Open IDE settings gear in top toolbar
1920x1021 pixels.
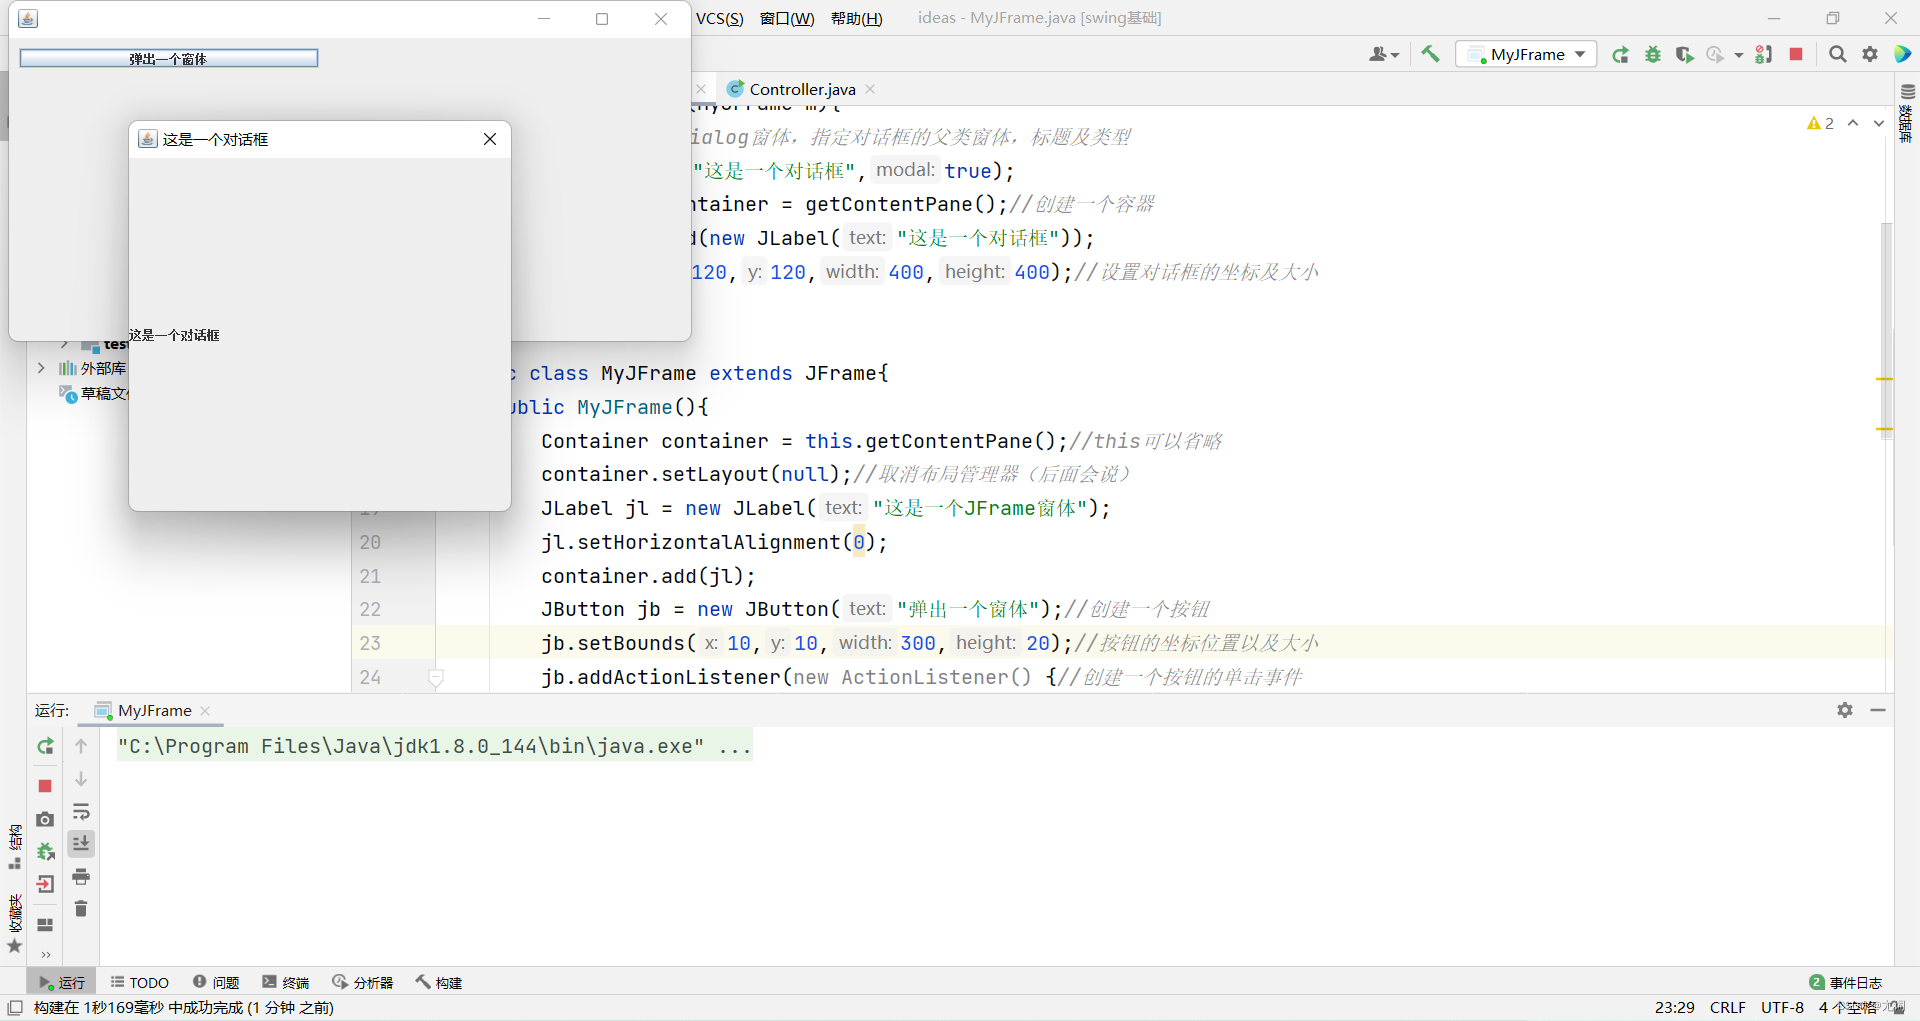click(x=1870, y=54)
